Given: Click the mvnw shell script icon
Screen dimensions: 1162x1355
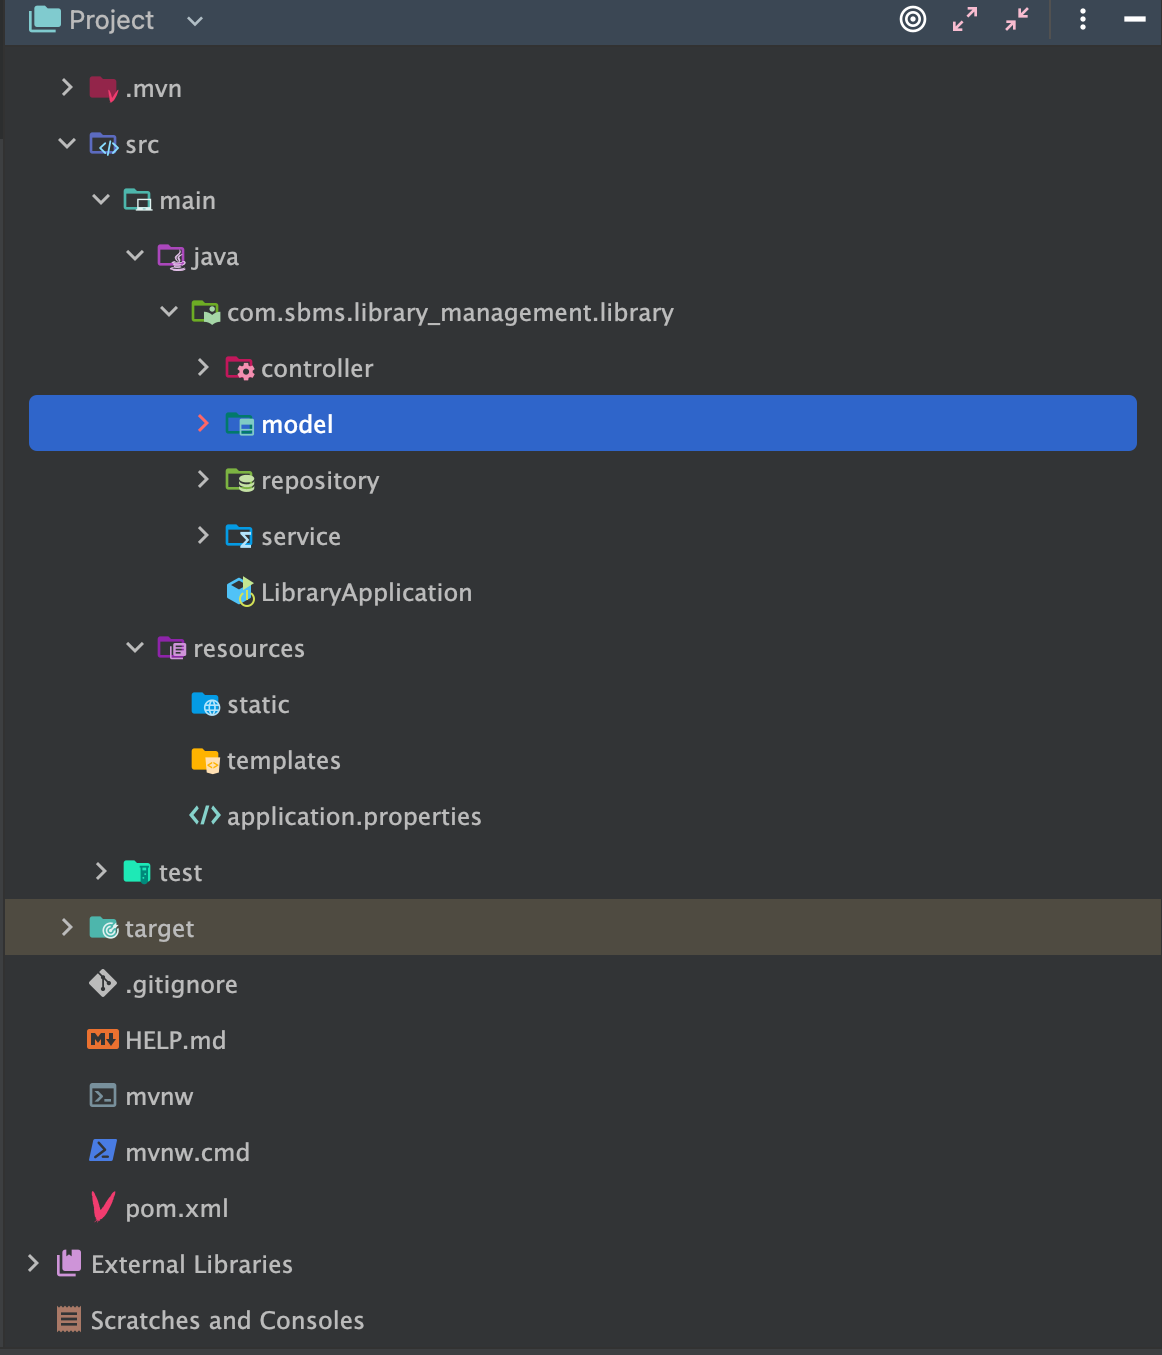Looking at the screenshot, I should tap(103, 1096).
